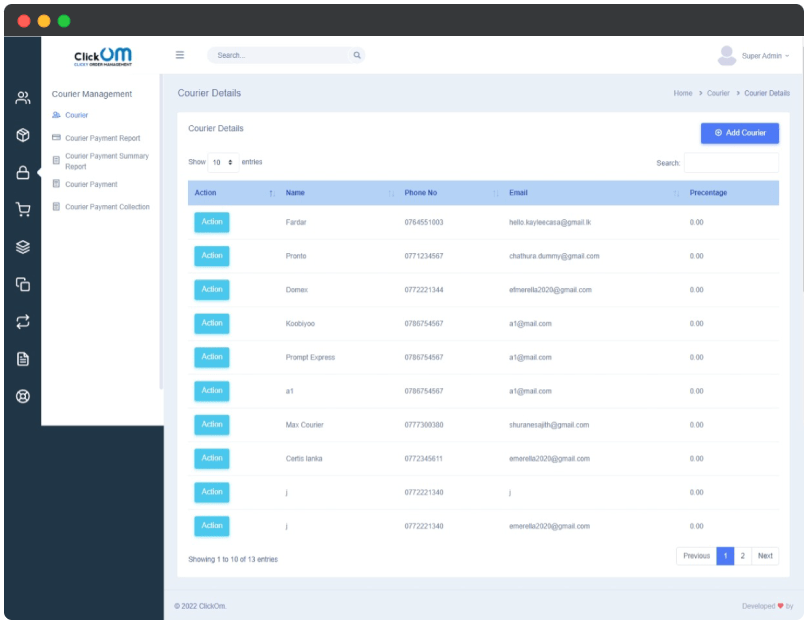The height and width of the screenshot is (624, 808).
Task: Open the package box icon in sidebar
Action: (23, 135)
